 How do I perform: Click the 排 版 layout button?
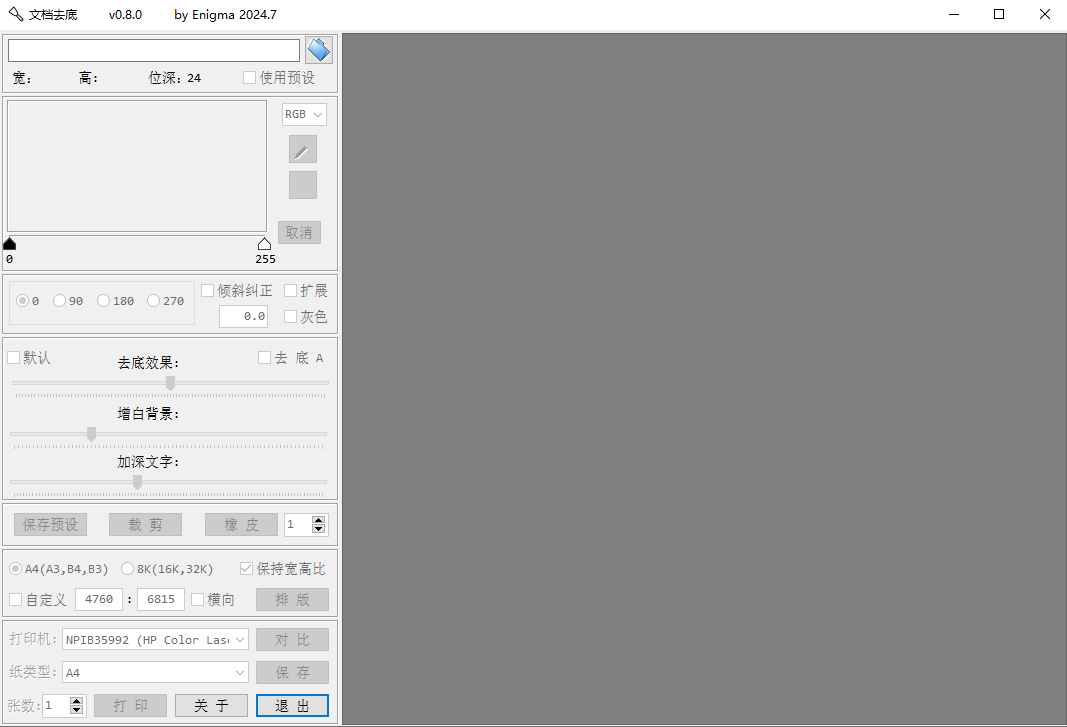293,600
